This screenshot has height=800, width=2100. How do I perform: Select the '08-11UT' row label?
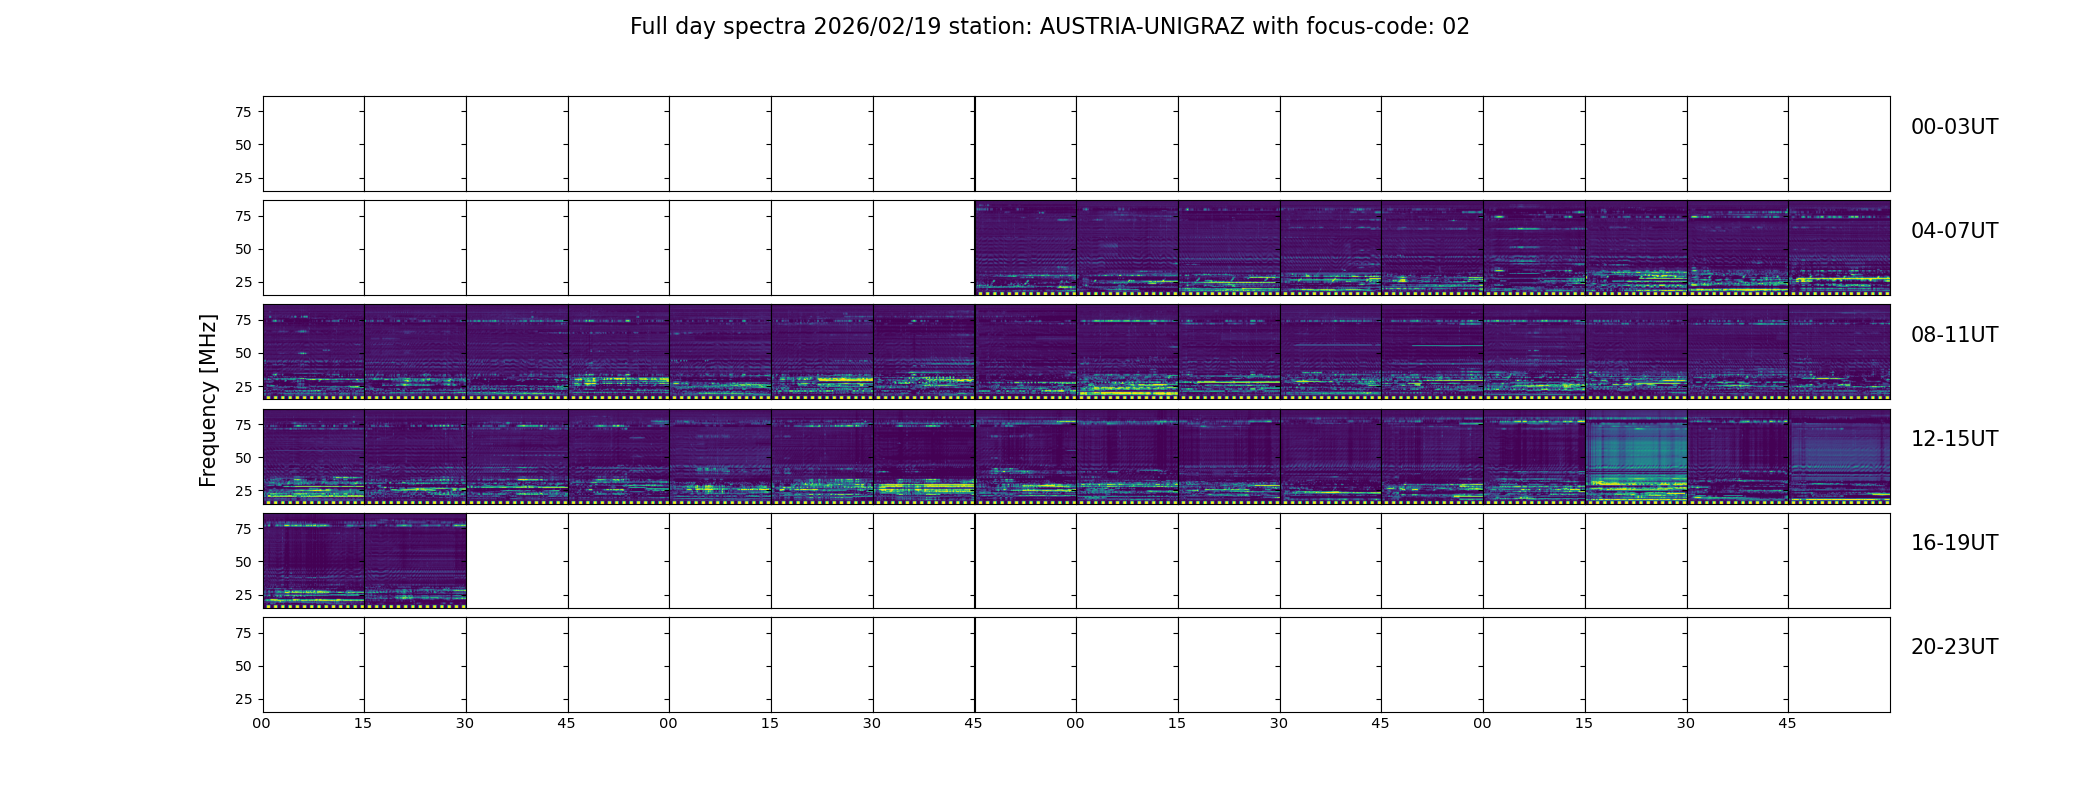click(x=1954, y=335)
